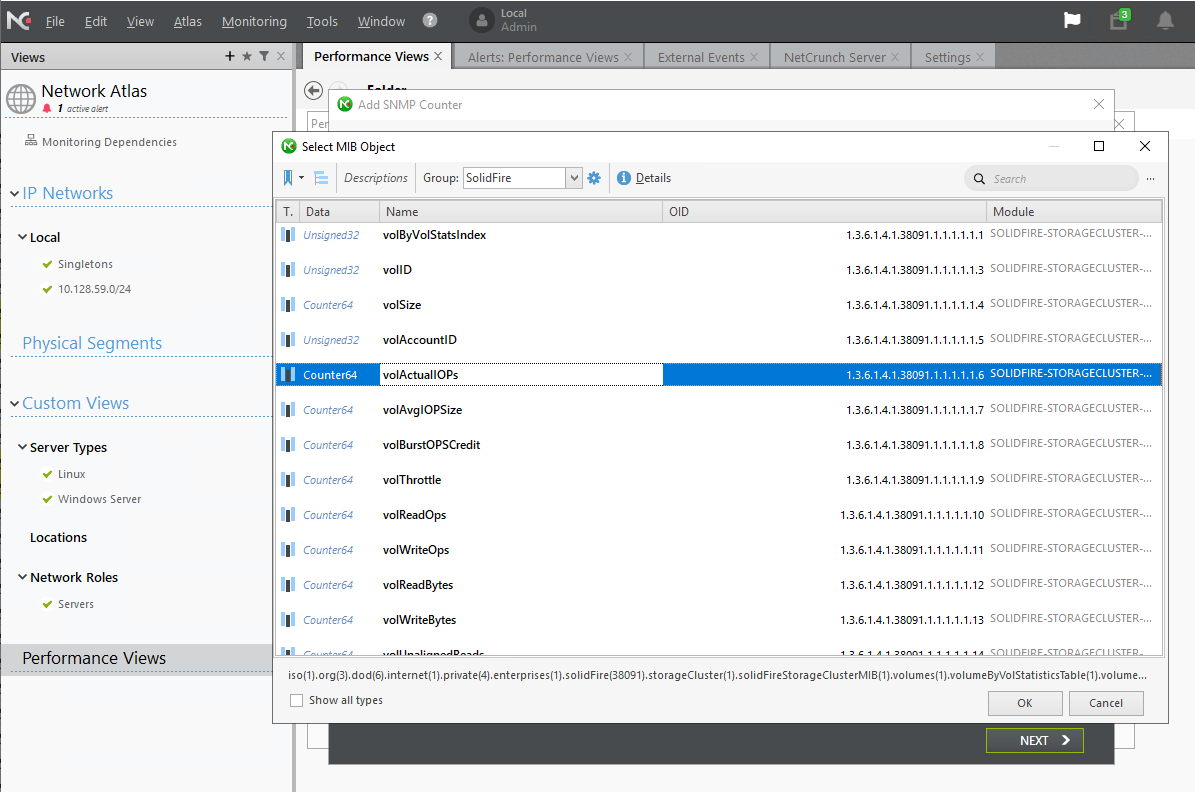This screenshot has width=1195, height=792.
Task: Click the Cancel button
Action: click(1105, 703)
